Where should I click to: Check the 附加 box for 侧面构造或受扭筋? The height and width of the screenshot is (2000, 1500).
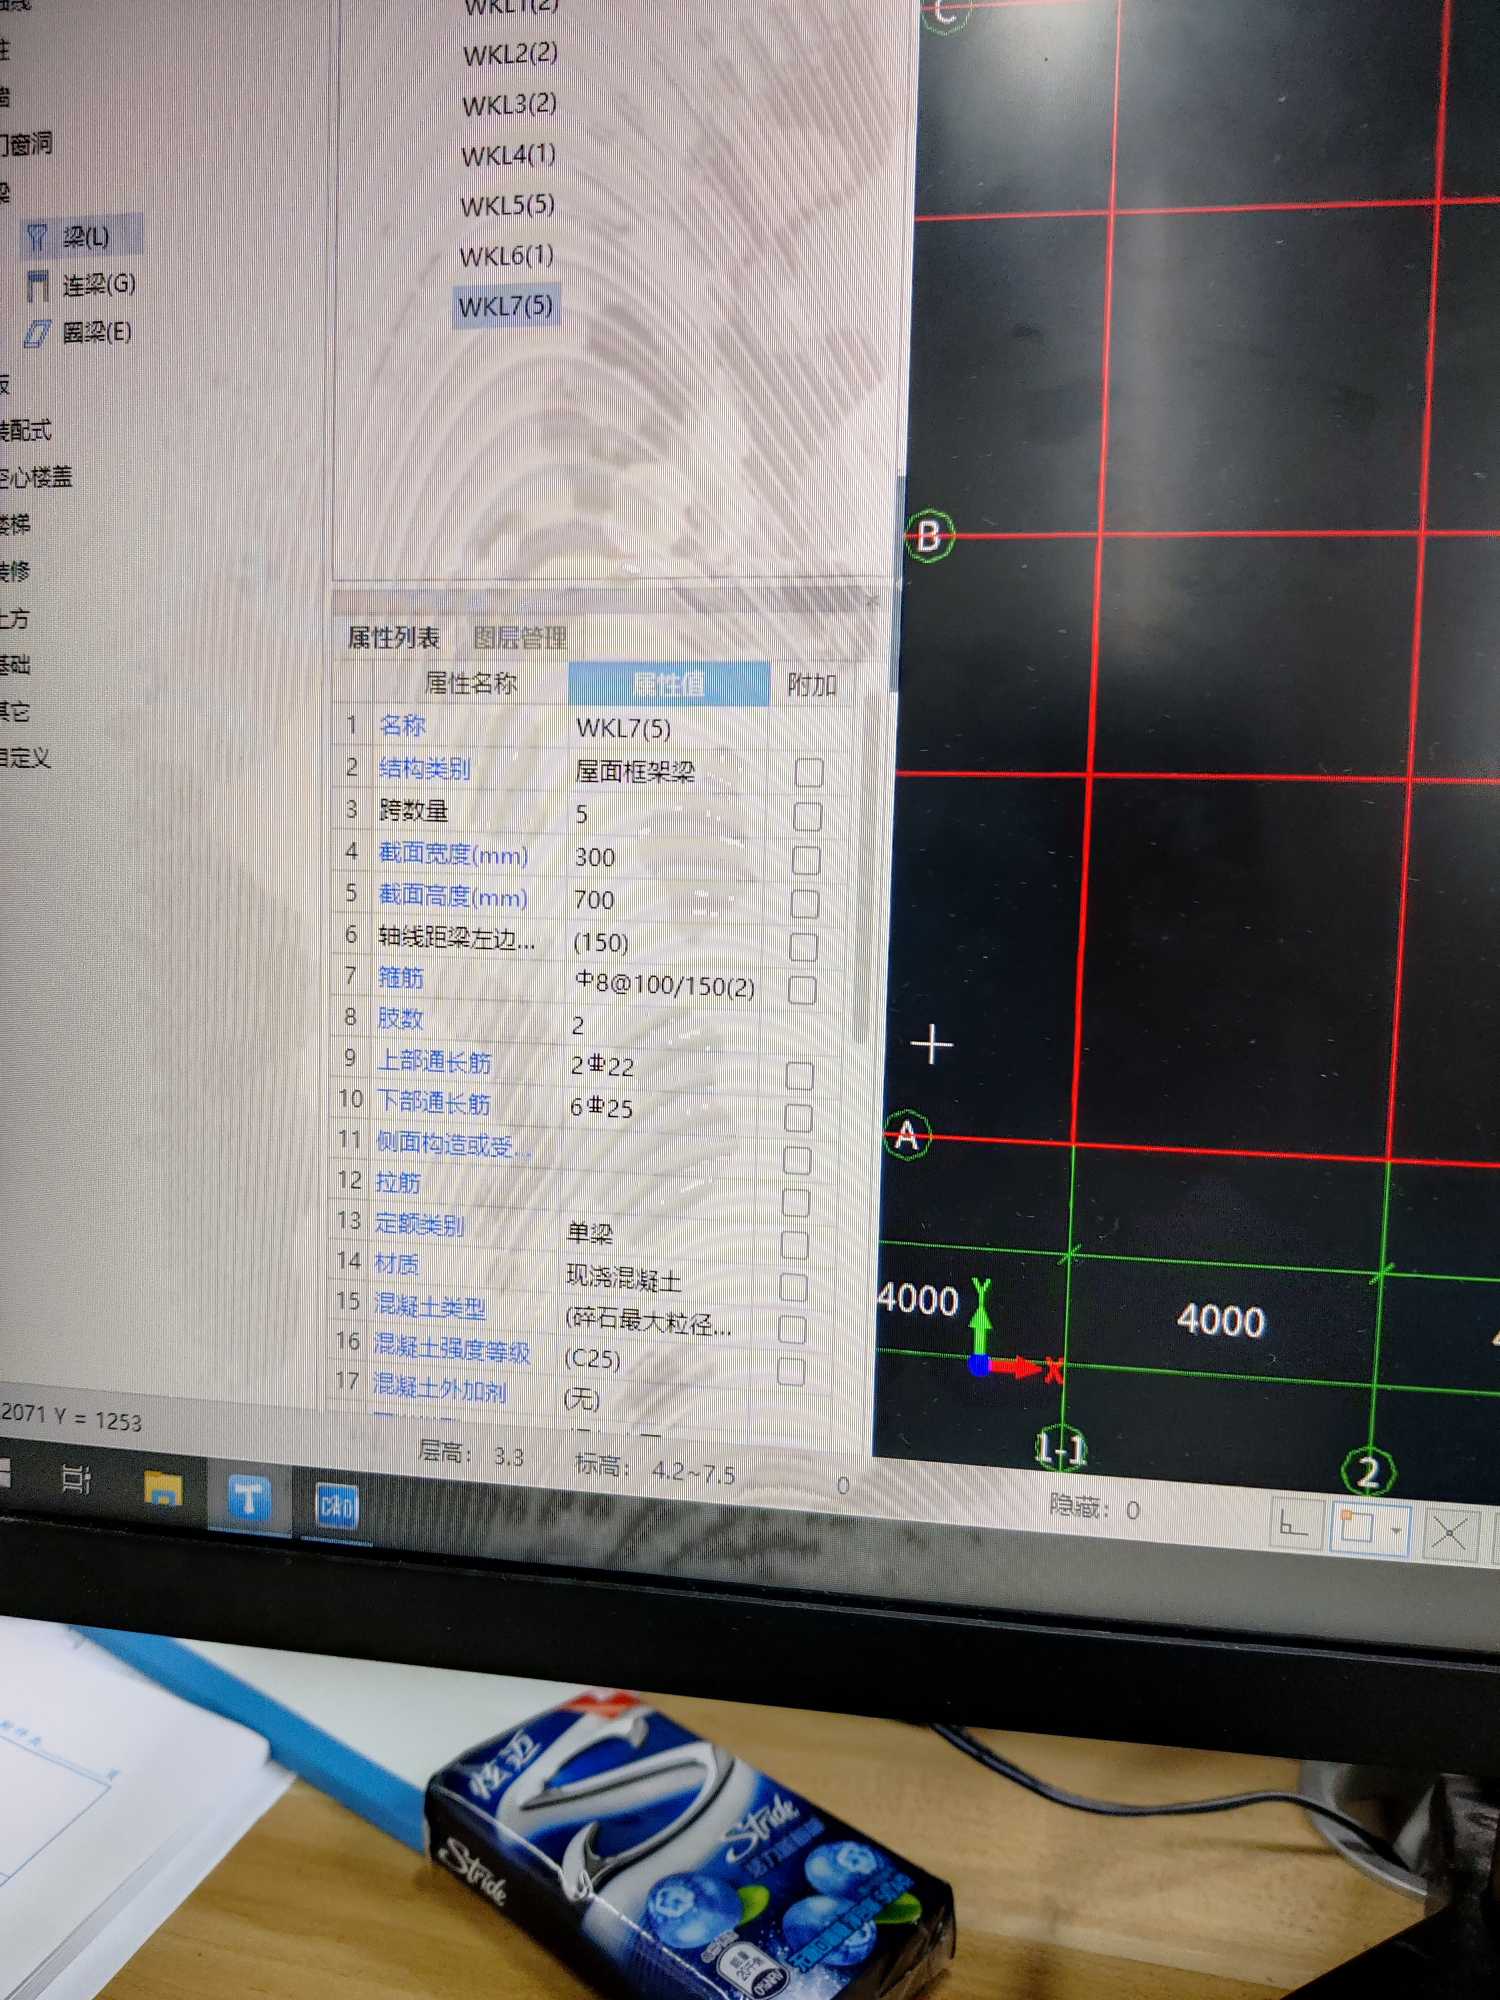click(798, 1161)
